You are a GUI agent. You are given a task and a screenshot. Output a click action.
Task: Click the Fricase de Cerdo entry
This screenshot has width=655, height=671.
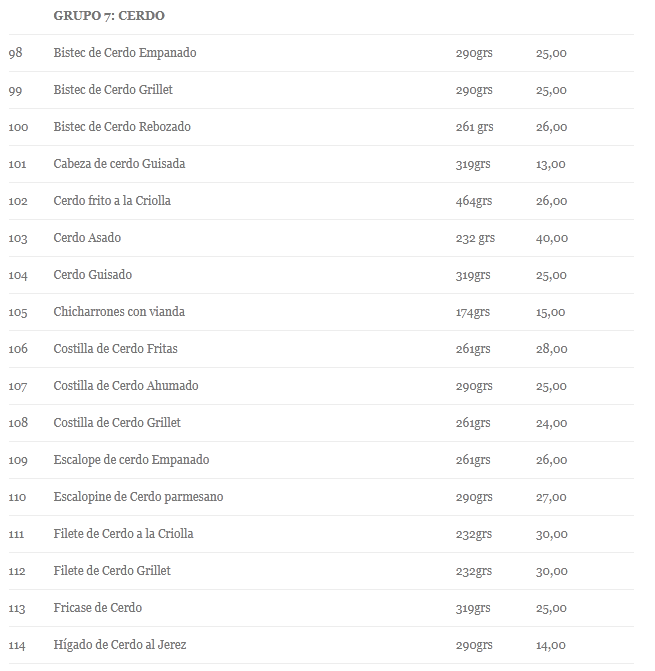[x=98, y=608]
